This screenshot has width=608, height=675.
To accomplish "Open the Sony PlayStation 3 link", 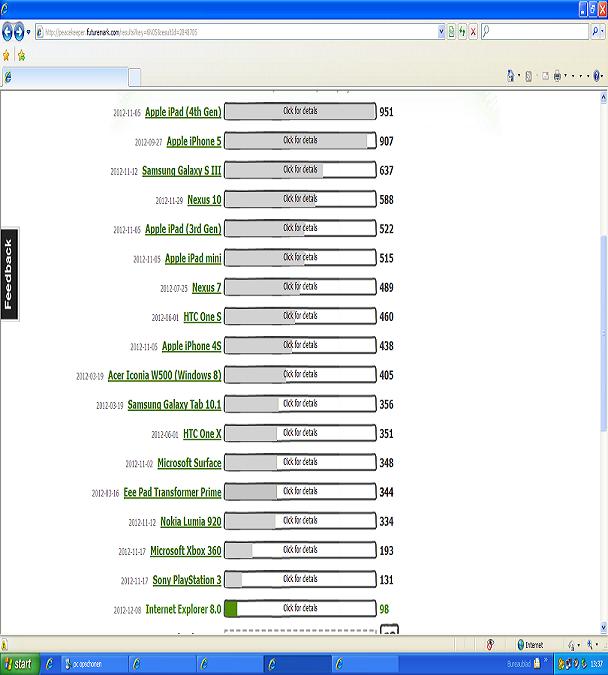I will point(187,580).
